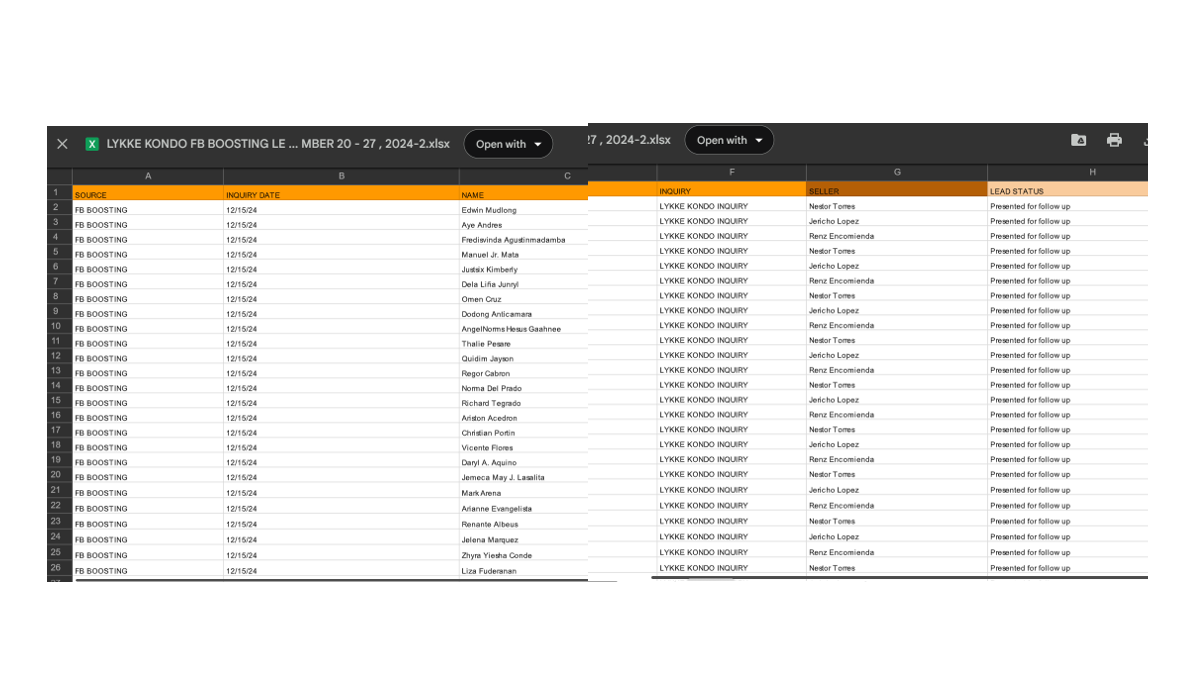Select column A header

click(x=148, y=176)
